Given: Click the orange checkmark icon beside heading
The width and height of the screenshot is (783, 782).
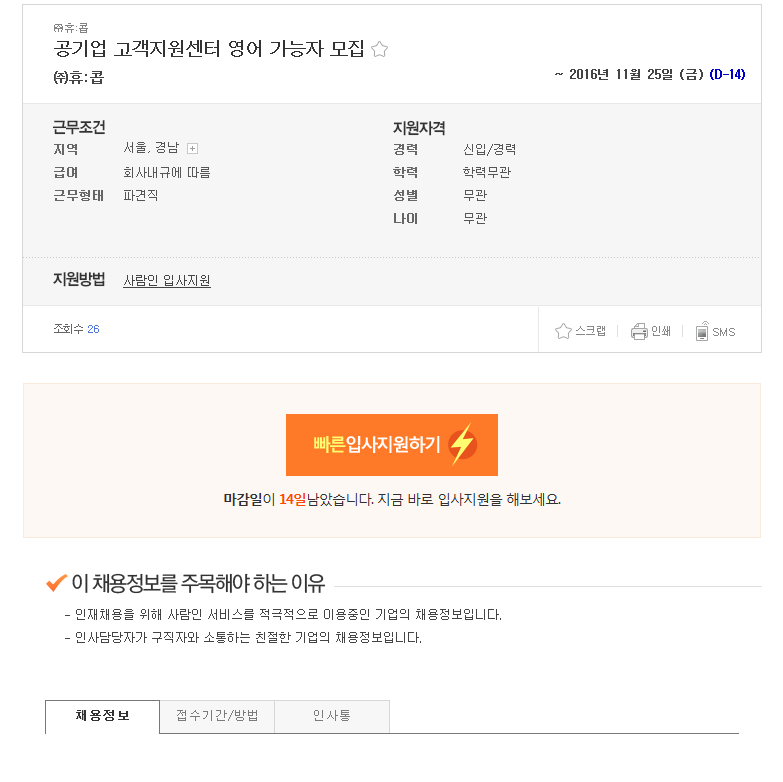Looking at the screenshot, I should 56,582.
